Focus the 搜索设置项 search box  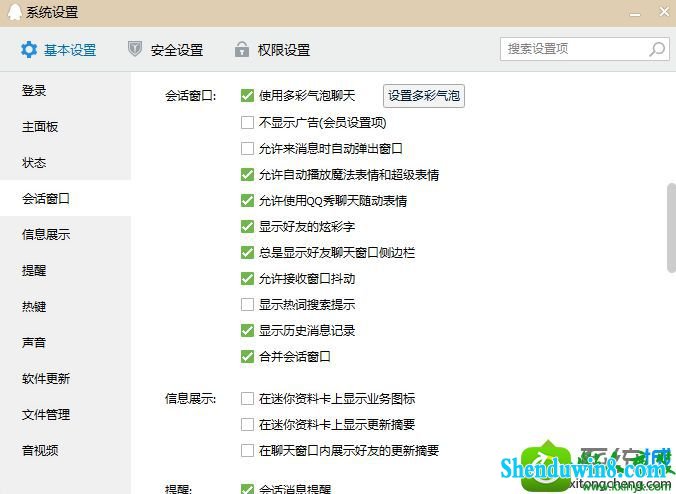pos(585,49)
